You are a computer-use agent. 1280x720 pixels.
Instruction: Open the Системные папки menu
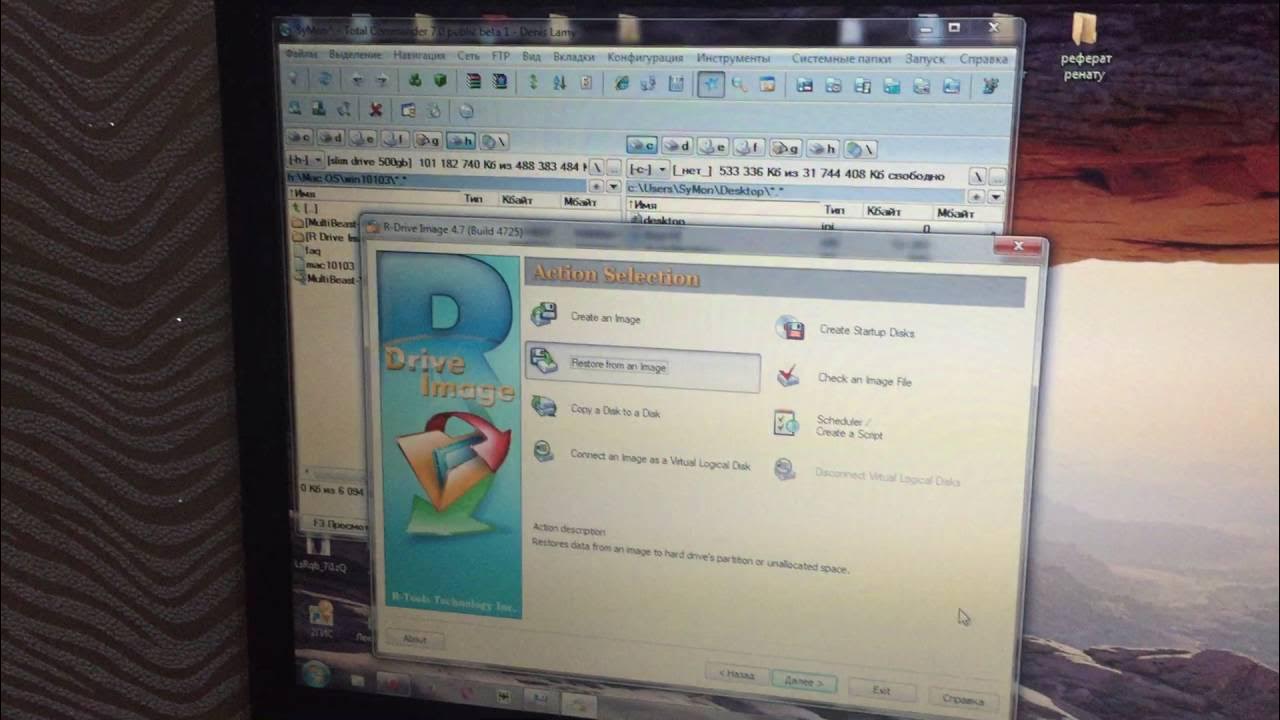pos(841,59)
